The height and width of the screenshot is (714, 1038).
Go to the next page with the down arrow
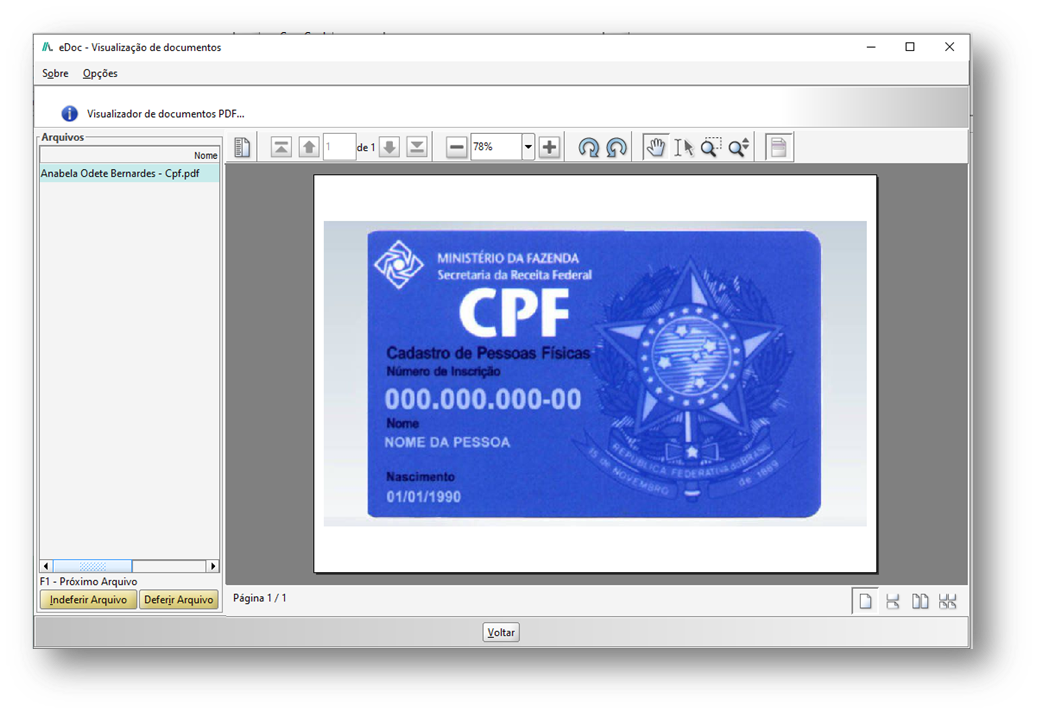tap(389, 147)
